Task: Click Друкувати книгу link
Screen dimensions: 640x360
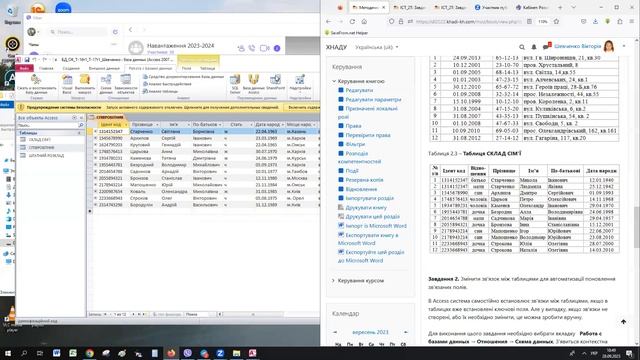Action: coord(366,207)
